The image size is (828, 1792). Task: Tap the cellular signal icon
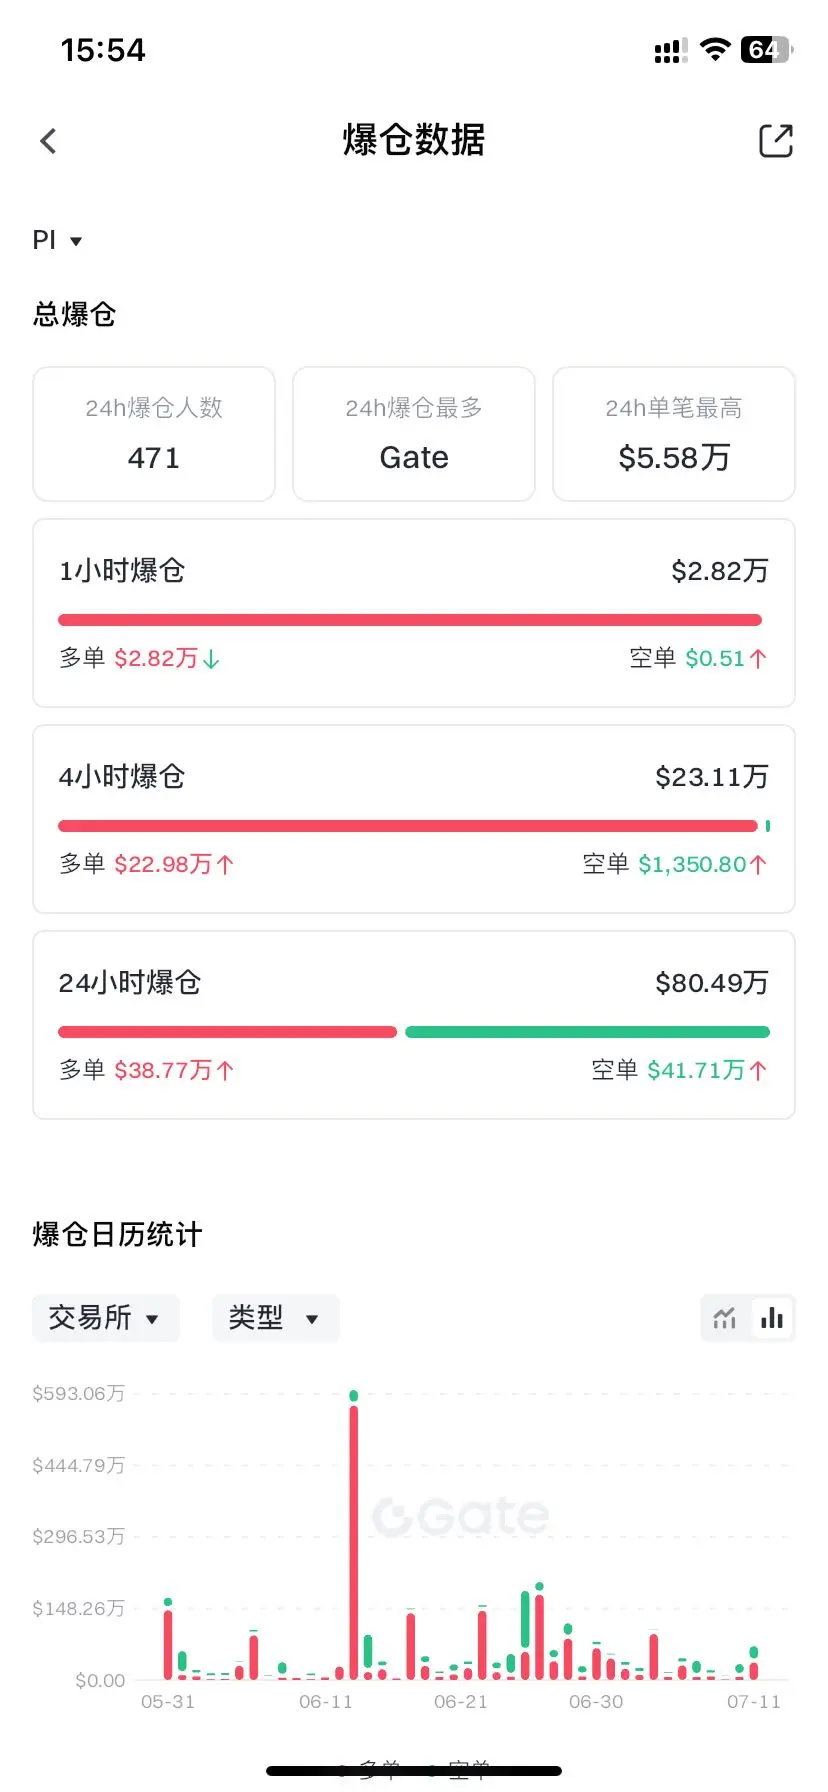tap(670, 50)
